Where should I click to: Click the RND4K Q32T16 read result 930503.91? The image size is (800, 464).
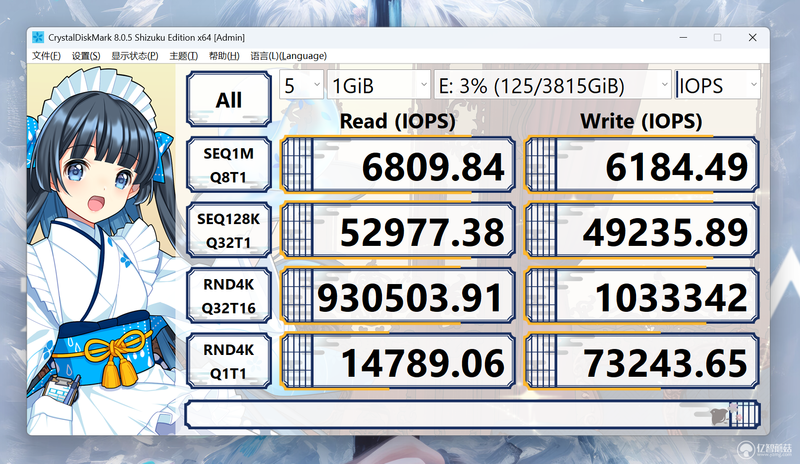pyautogui.click(x=397, y=296)
